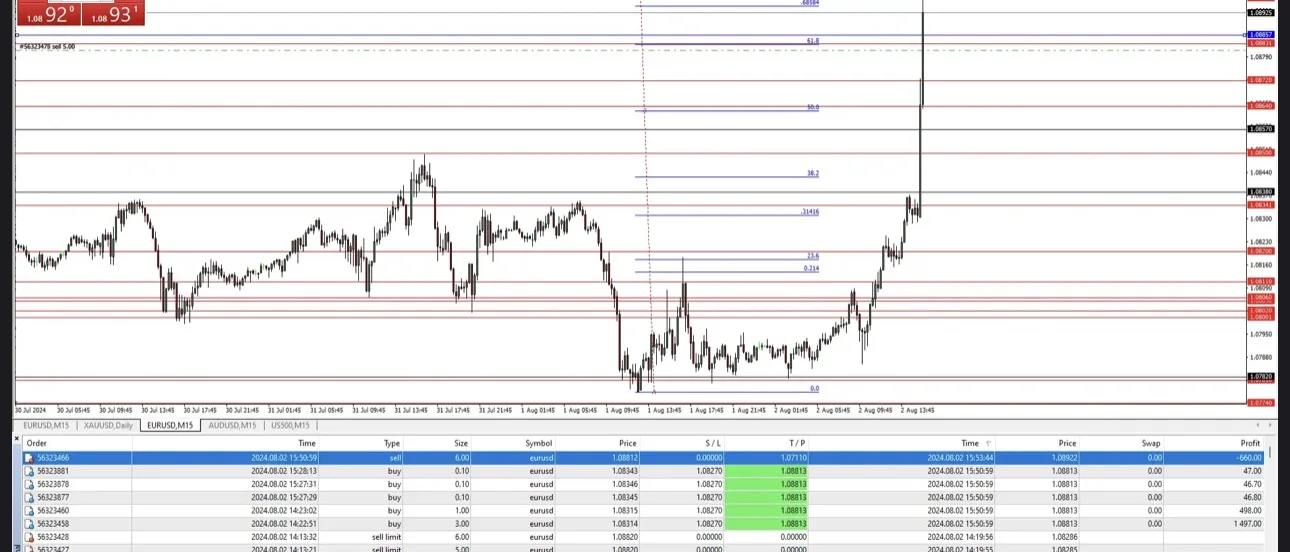This screenshot has width=1290, height=552.
Task: Sort by the Profit column header
Action: coord(1250,443)
